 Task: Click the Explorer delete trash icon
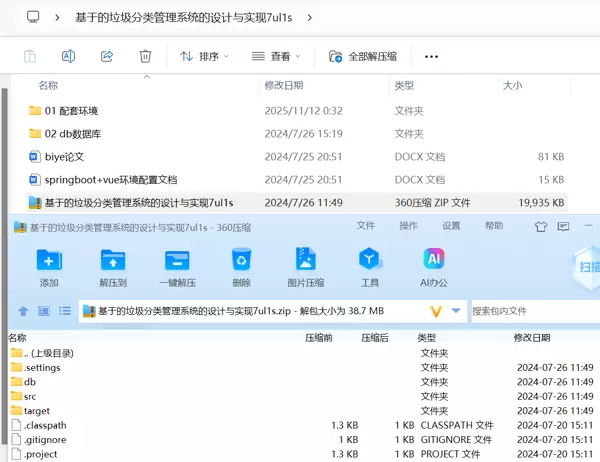[145, 57]
